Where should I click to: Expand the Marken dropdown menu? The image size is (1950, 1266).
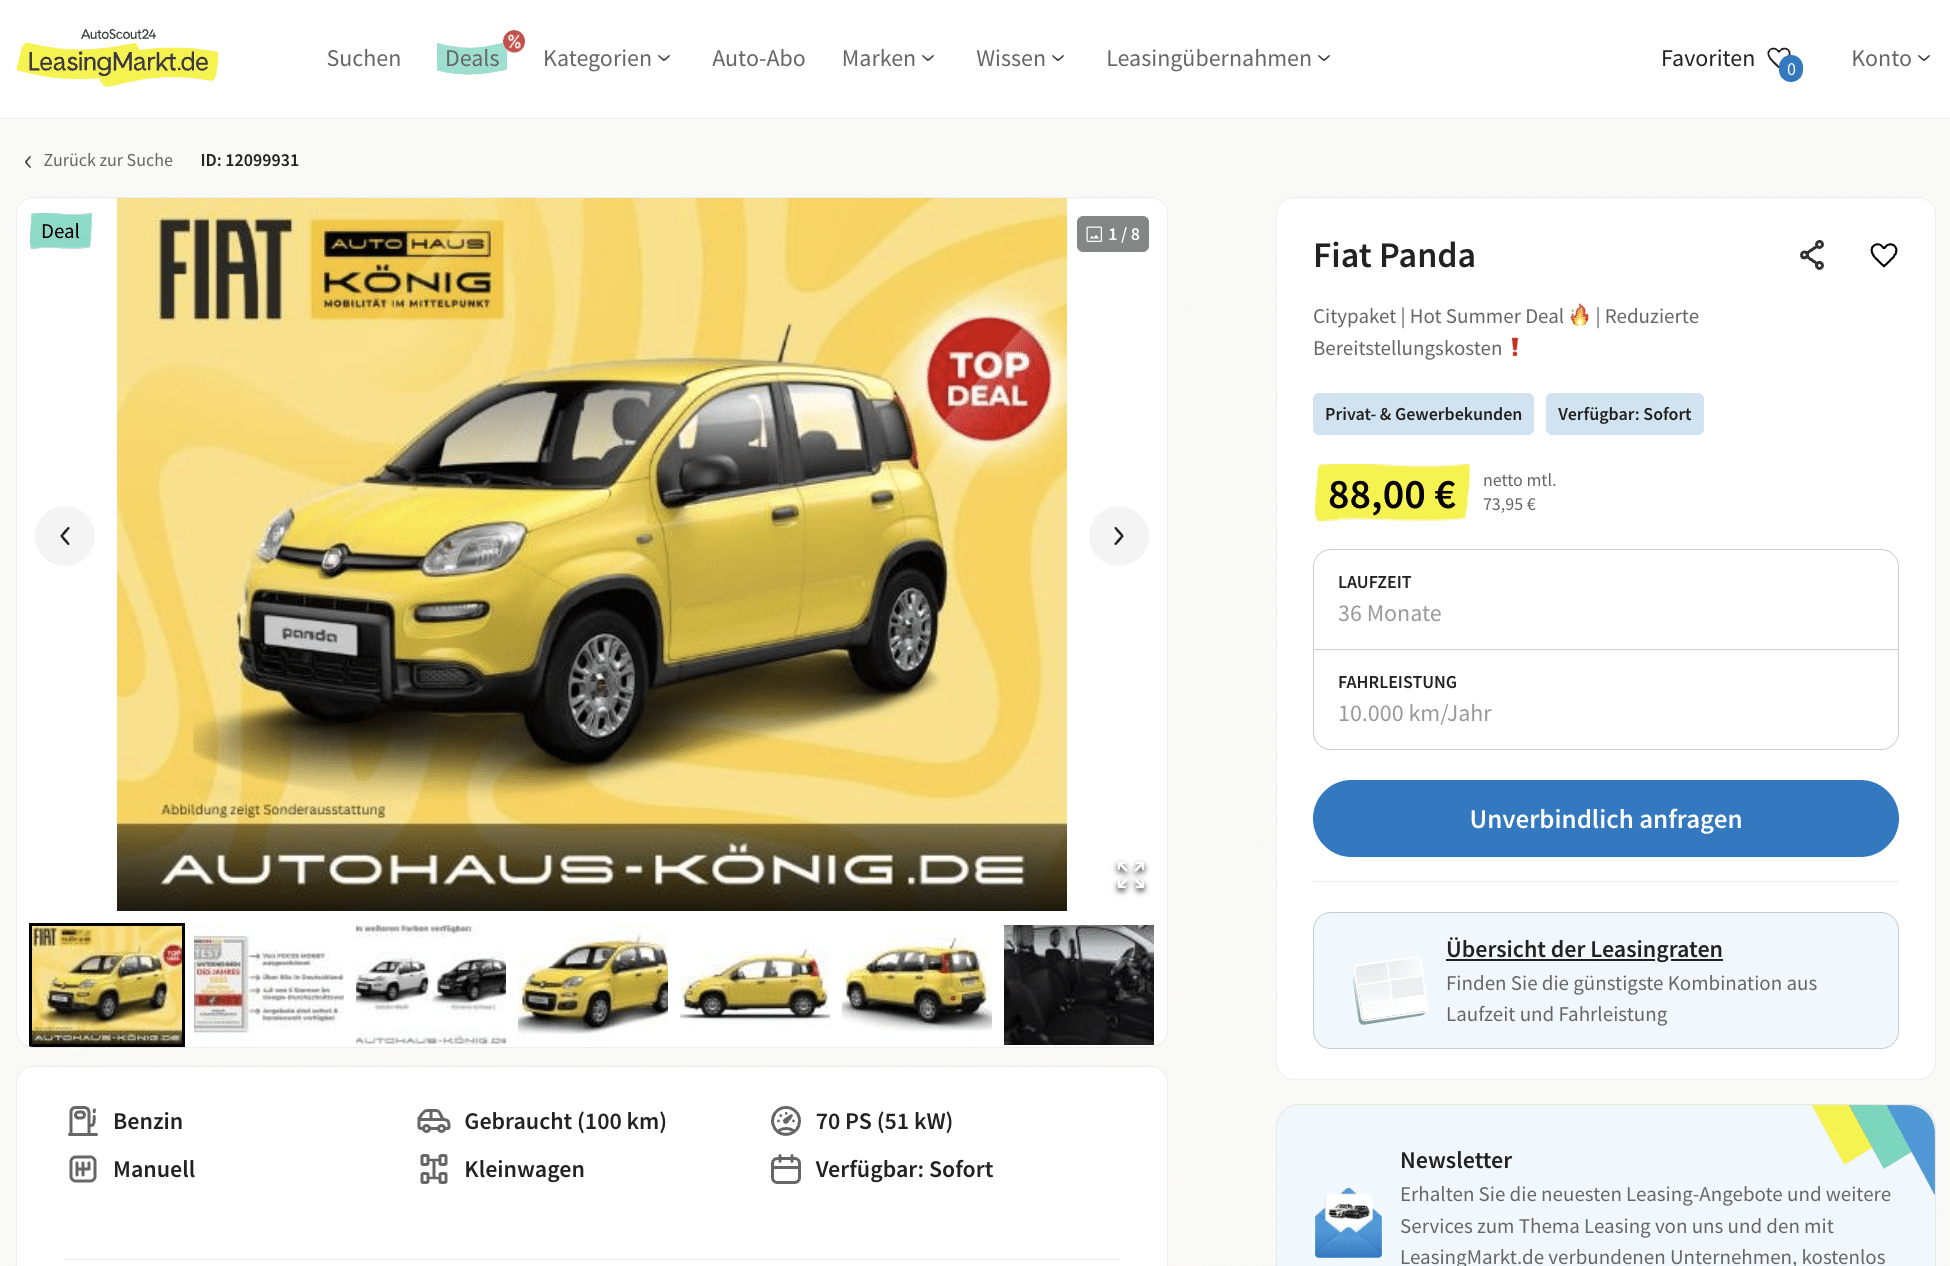[x=888, y=58]
